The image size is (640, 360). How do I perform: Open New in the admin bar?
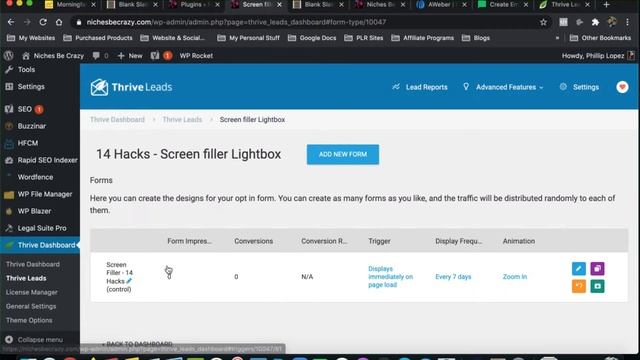click(x=130, y=56)
